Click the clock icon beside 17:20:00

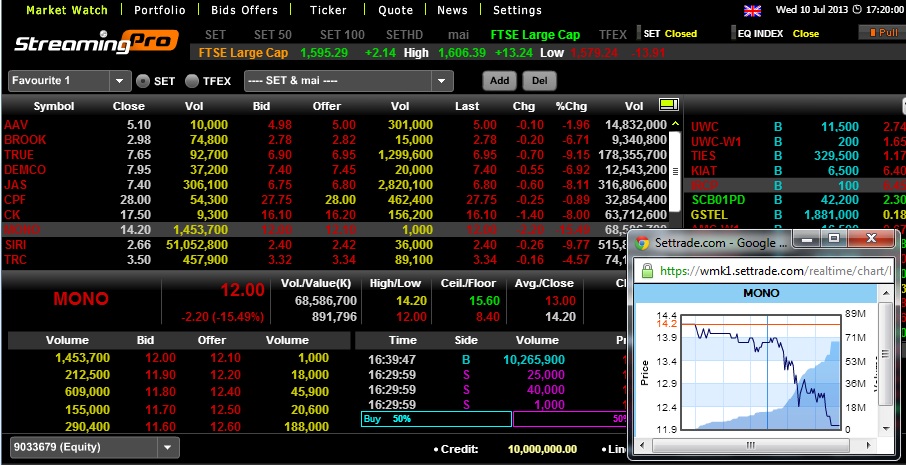click(857, 10)
